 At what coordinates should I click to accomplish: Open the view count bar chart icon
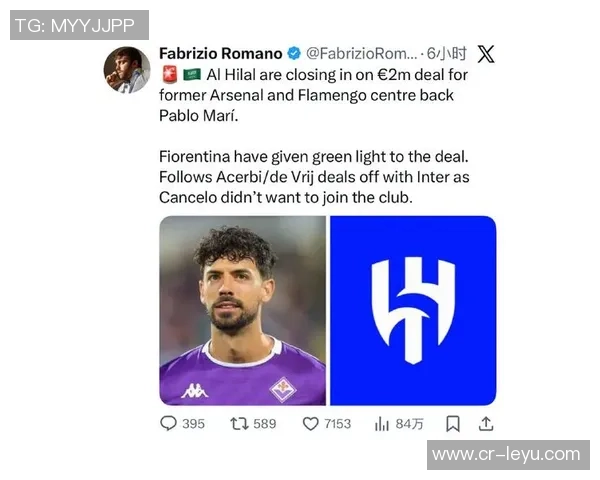(382, 424)
